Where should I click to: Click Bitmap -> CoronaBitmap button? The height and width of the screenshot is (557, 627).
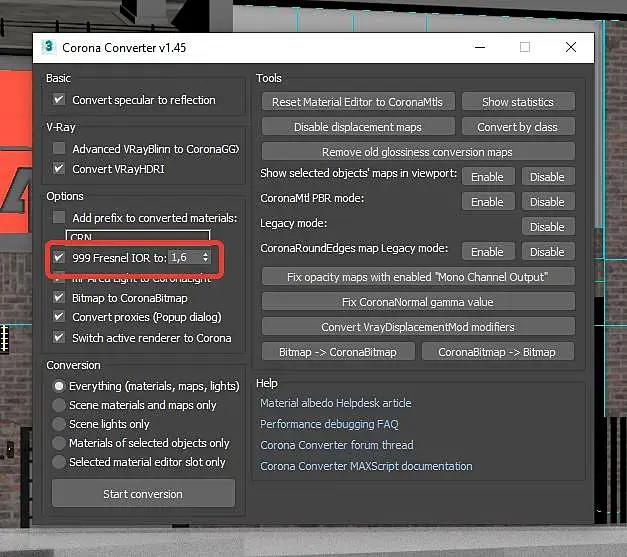(x=338, y=352)
